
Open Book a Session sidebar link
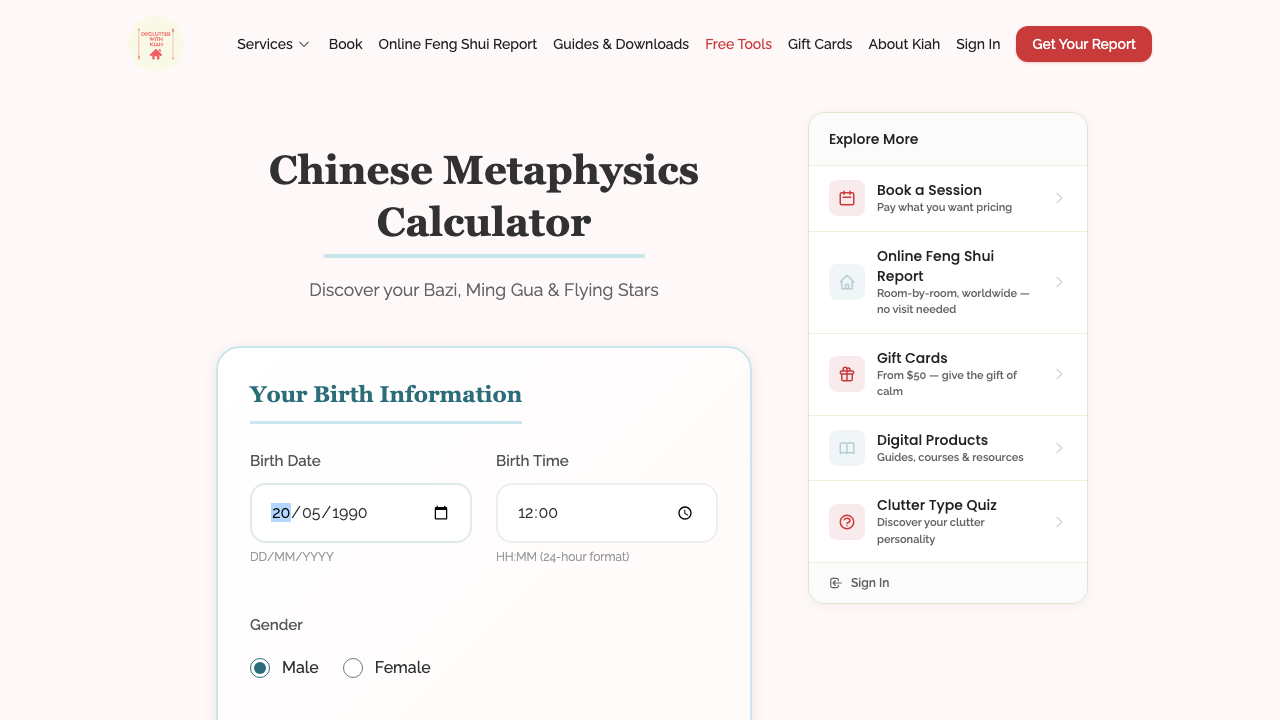pyautogui.click(x=948, y=198)
